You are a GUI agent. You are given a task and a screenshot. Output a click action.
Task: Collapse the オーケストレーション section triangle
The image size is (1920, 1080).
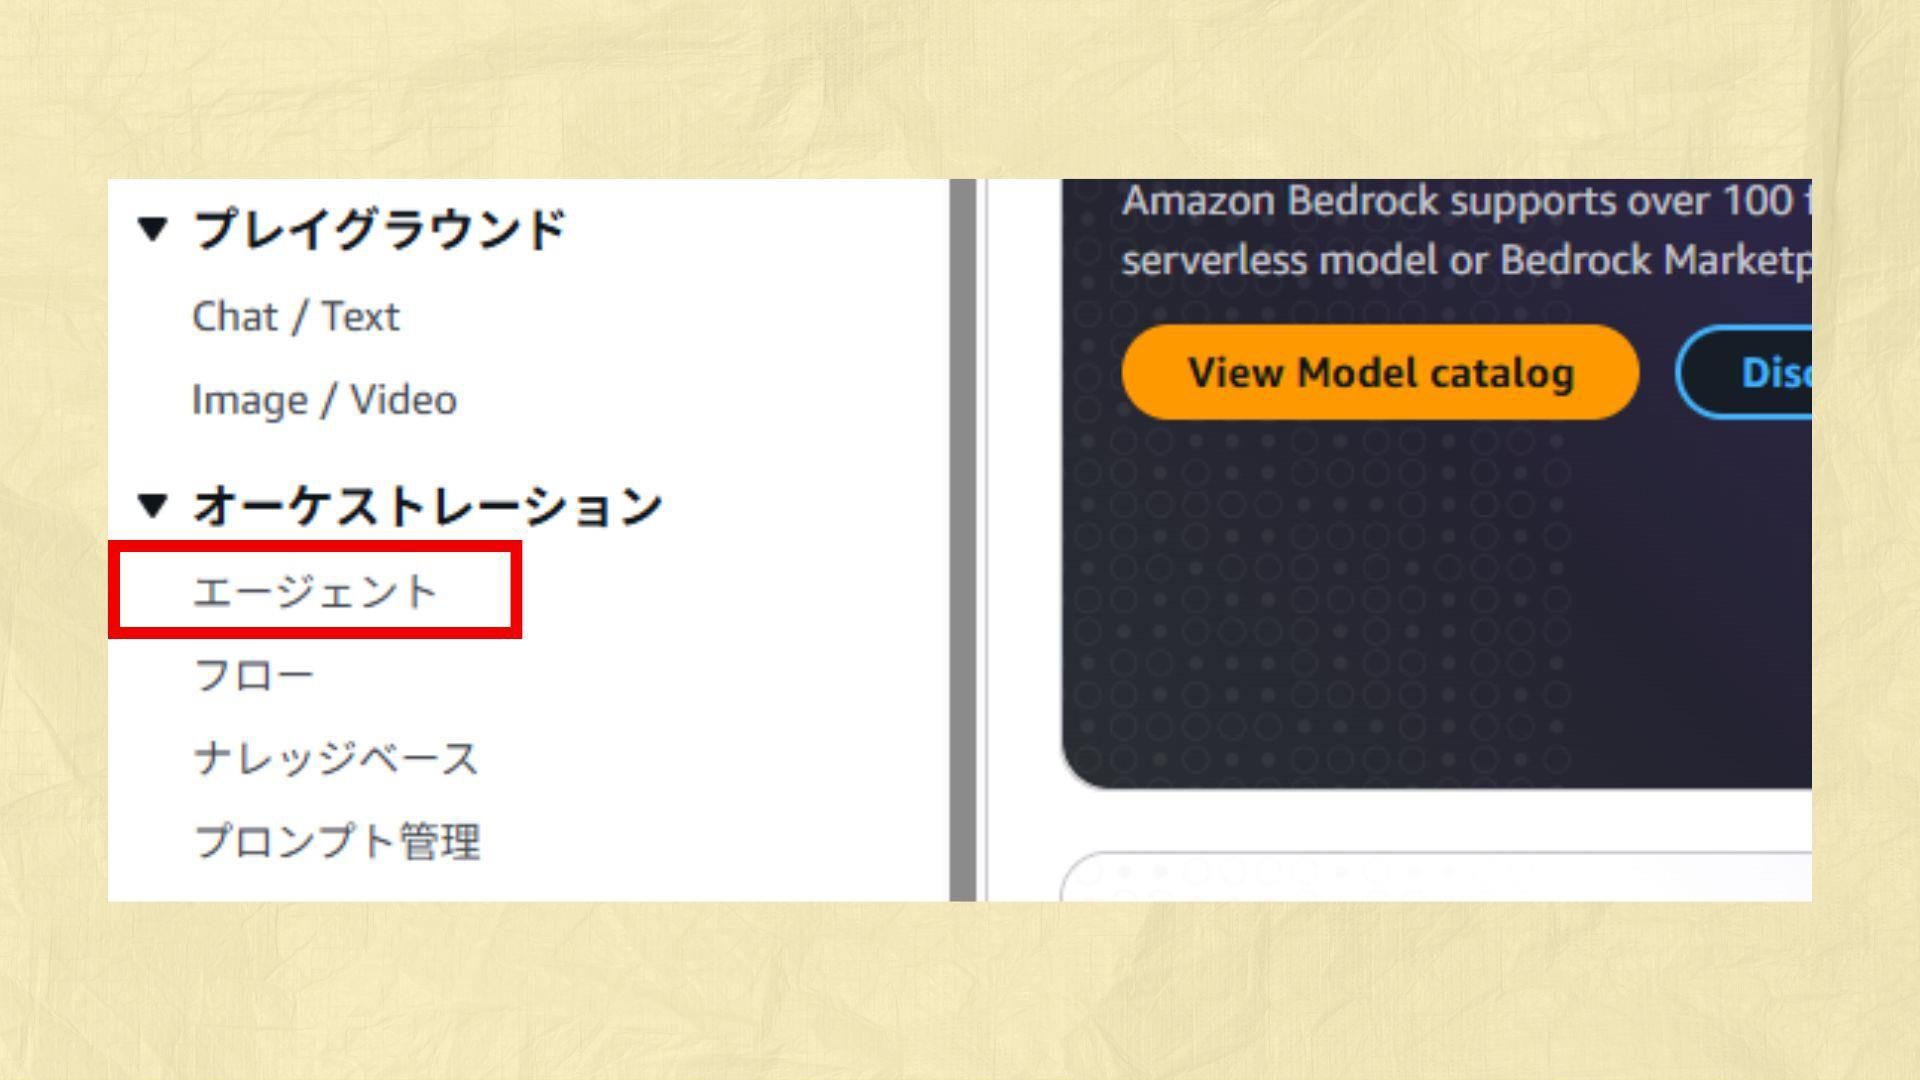pyautogui.click(x=152, y=505)
